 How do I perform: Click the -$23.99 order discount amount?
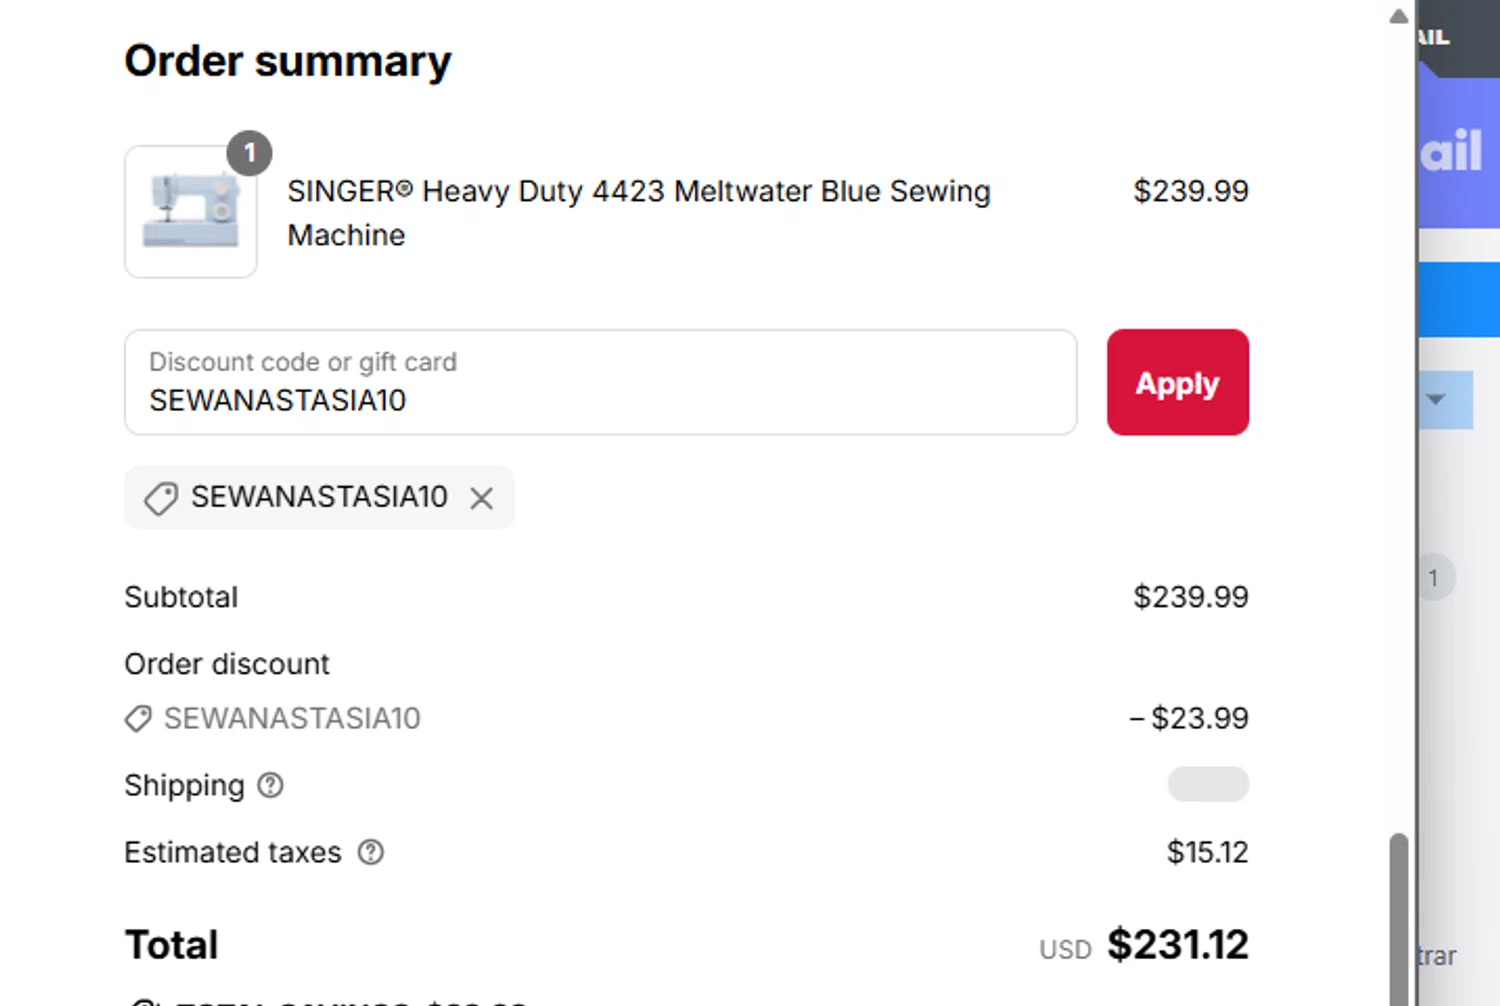click(1189, 718)
